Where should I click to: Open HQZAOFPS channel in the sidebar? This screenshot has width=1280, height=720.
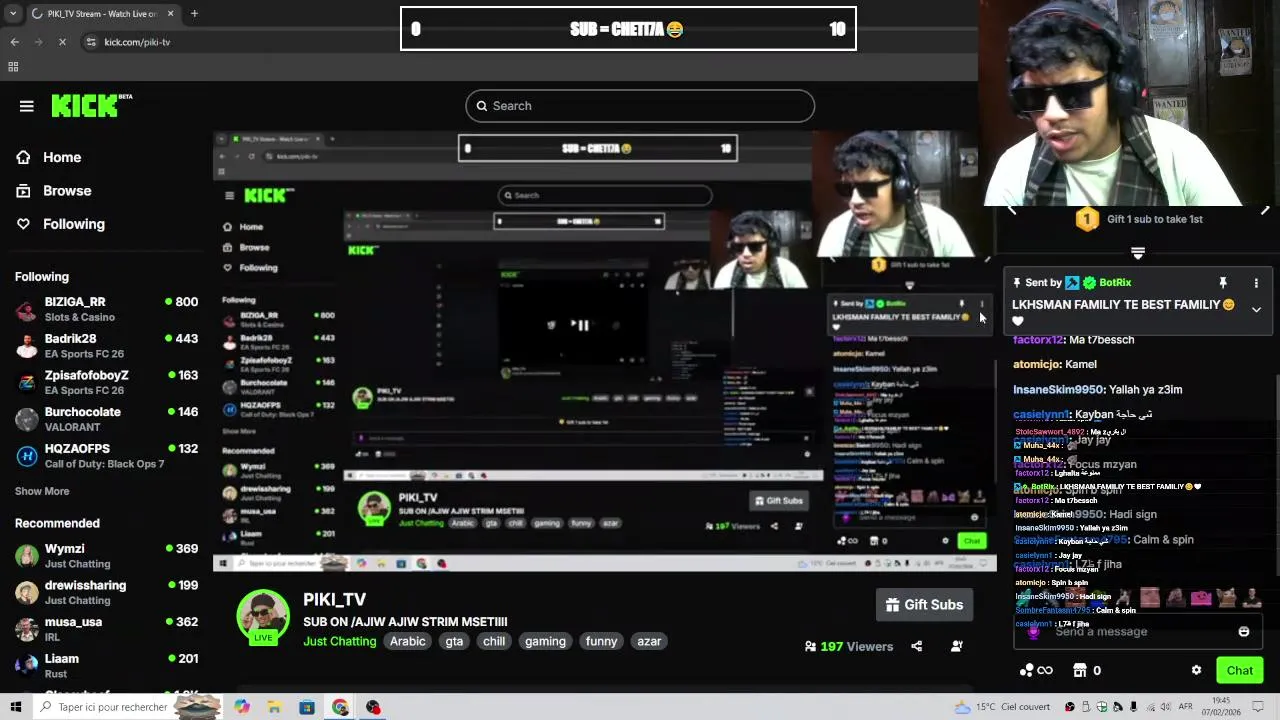click(106, 456)
